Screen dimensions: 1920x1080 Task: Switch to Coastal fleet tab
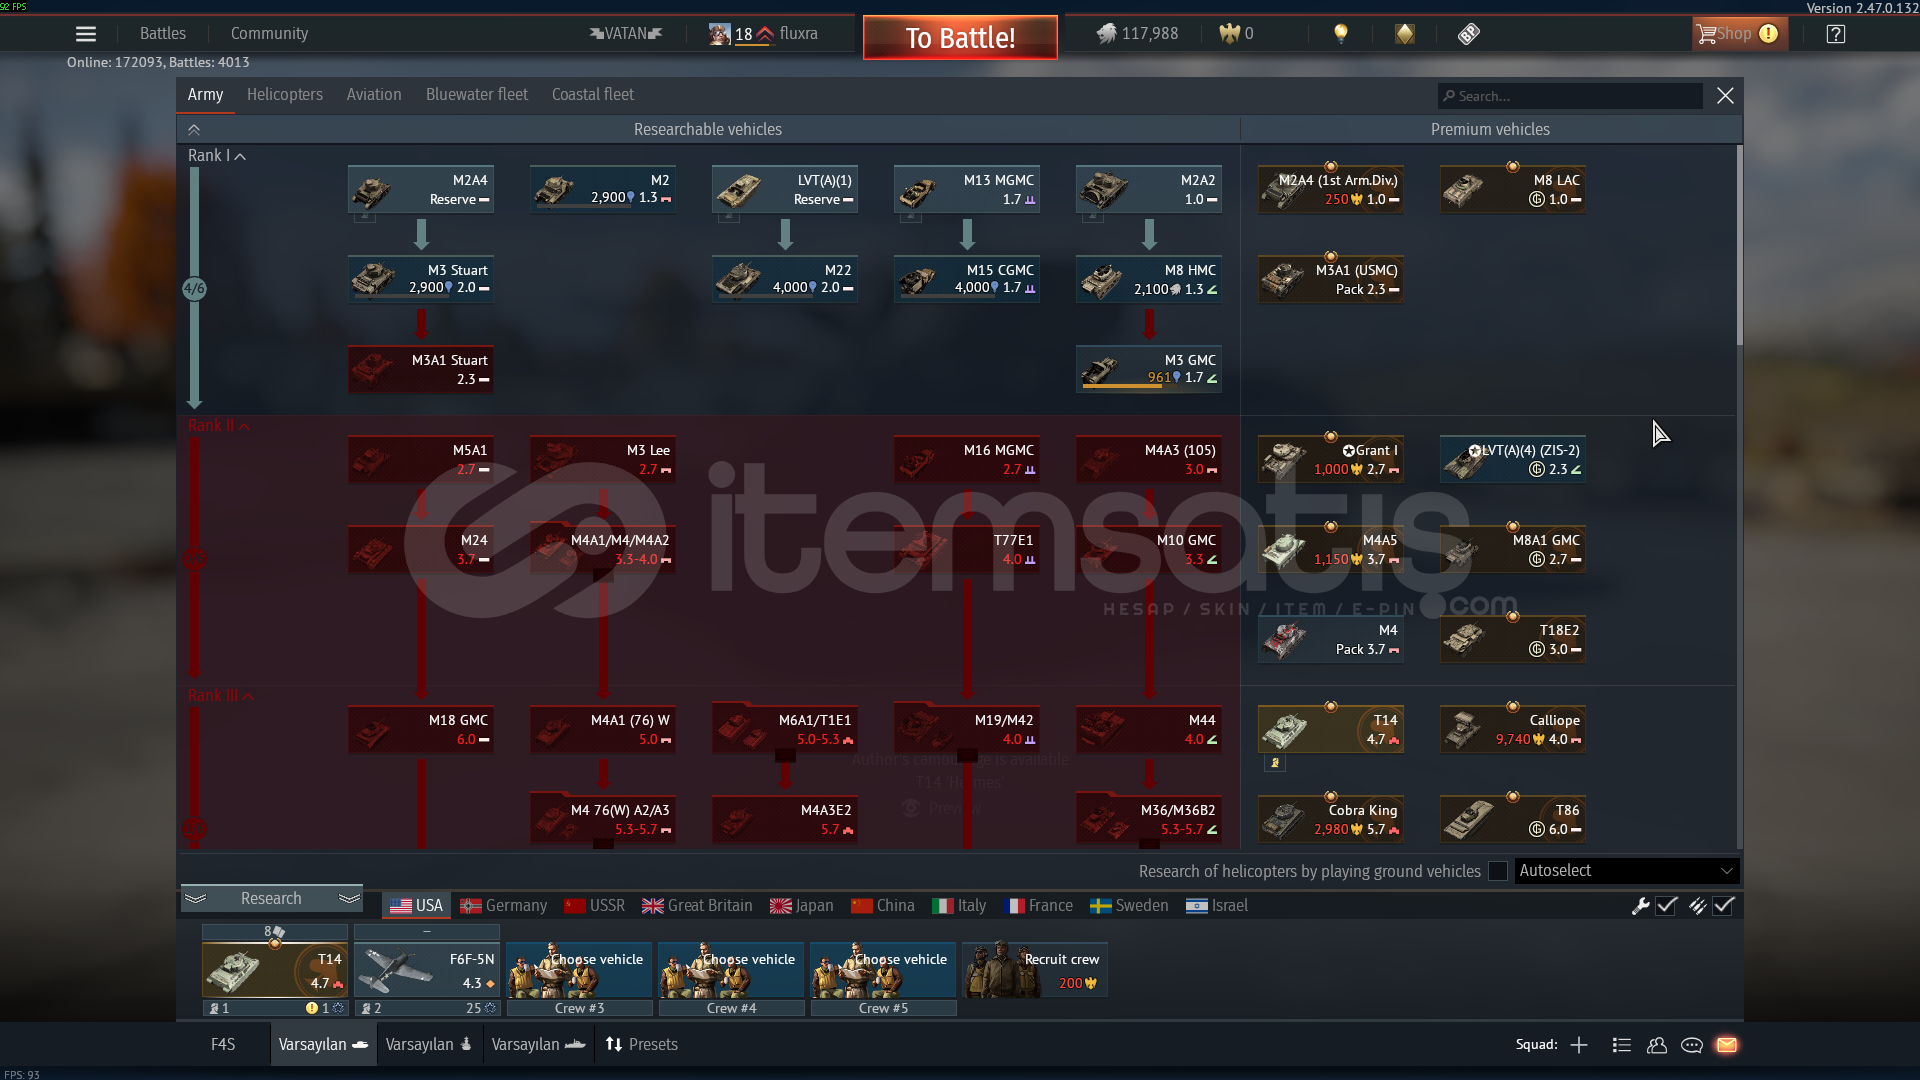click(x=593, y=95)
